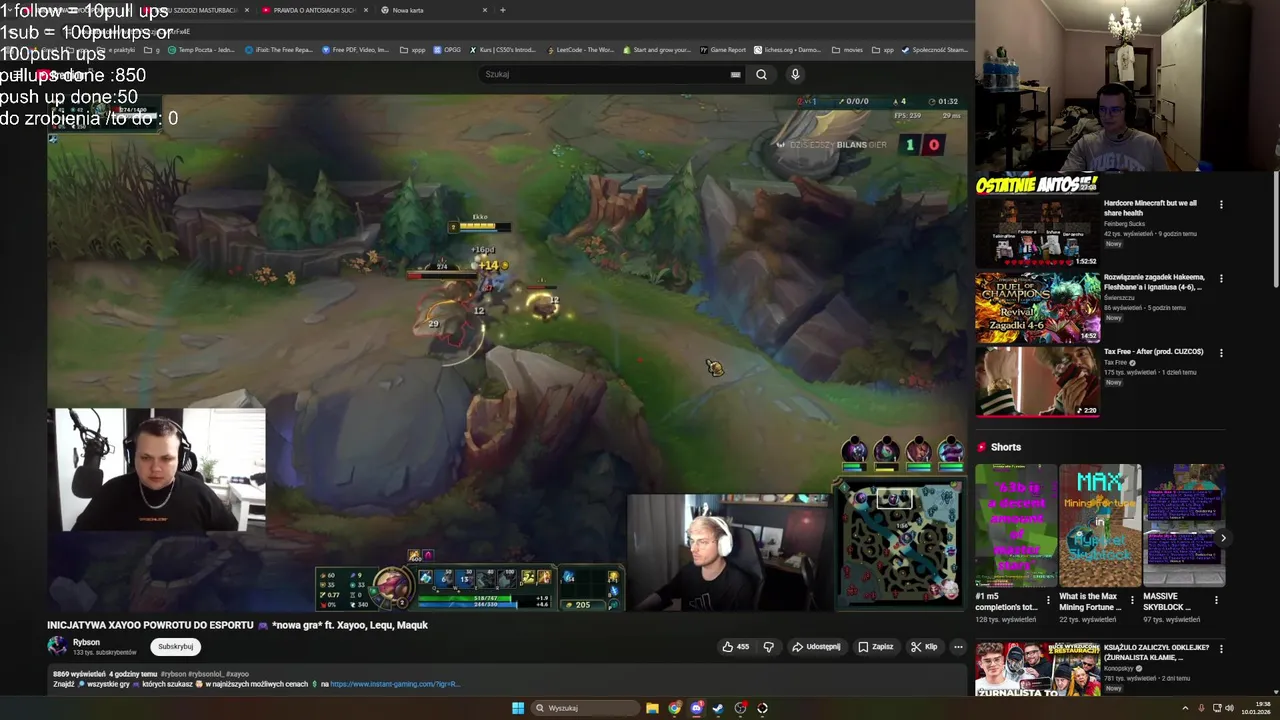The image size is (1280, 720).
Task: Open options for MASSIVE SKYBLOCK short
Action: click(x=1216, y=600)
